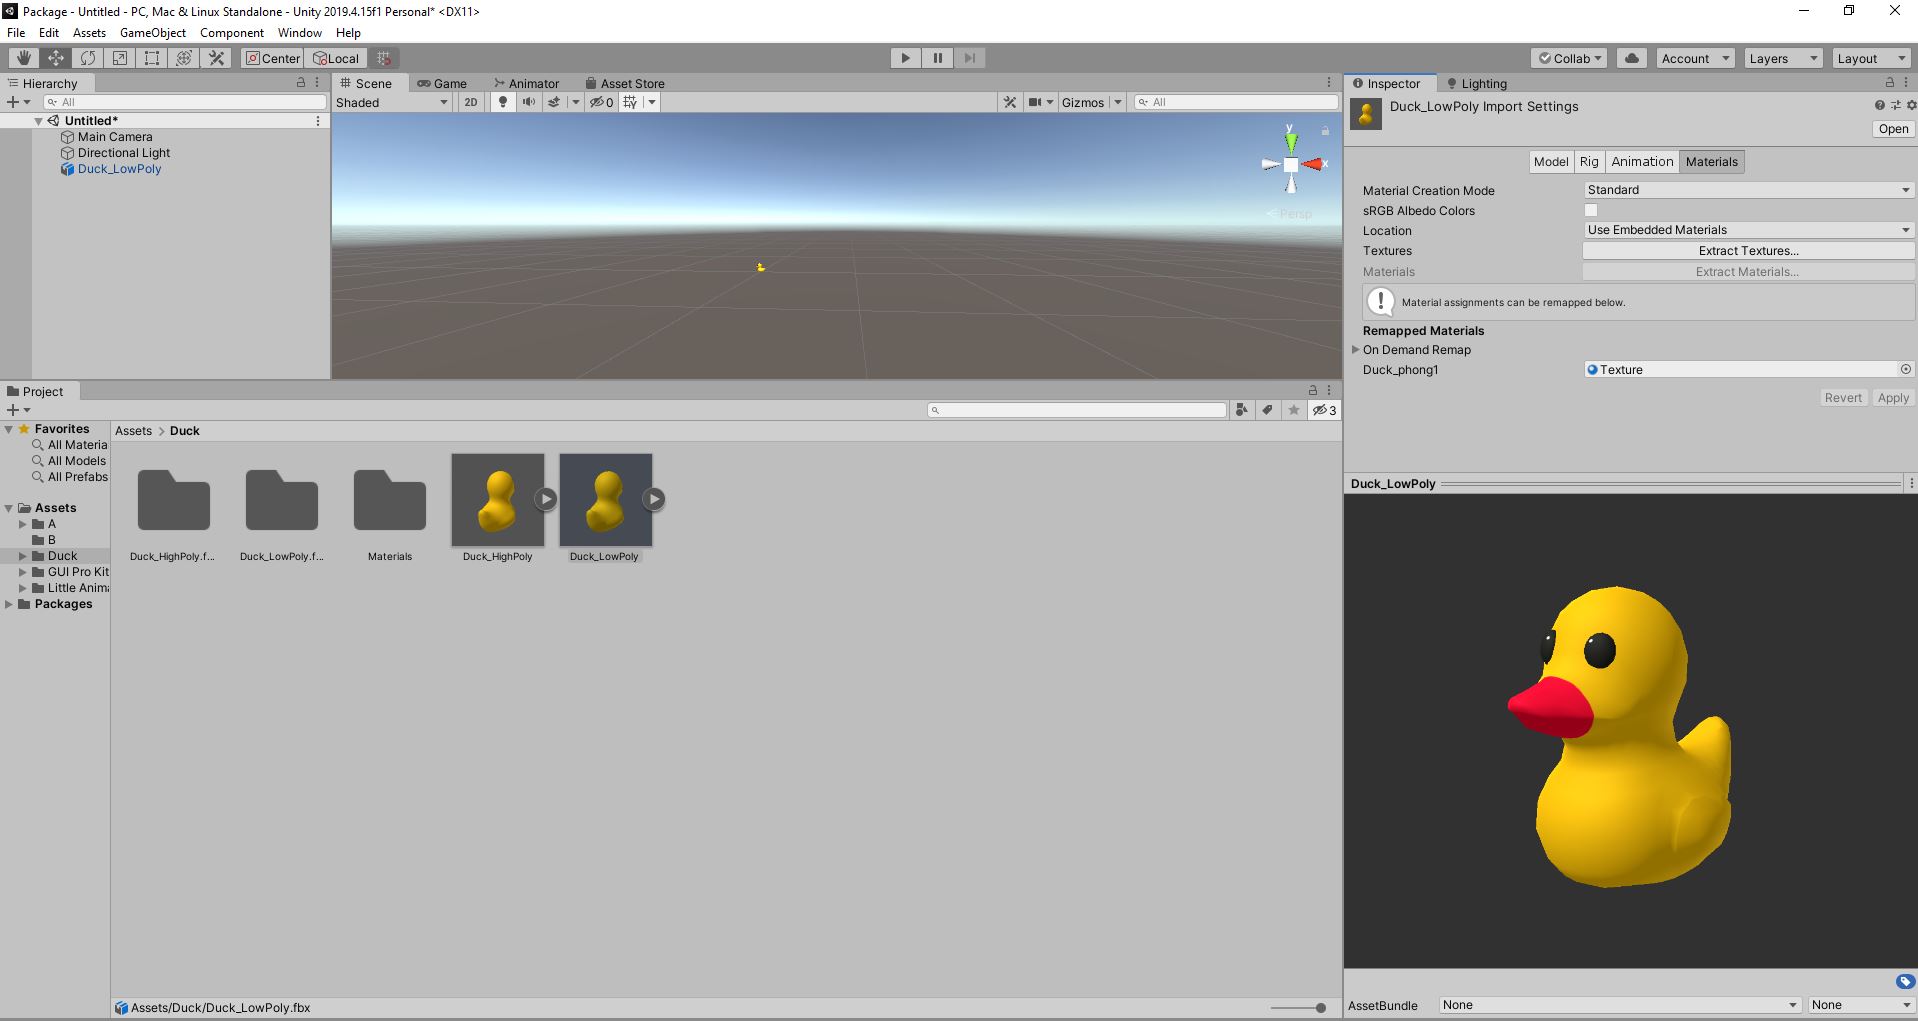Select the Move tool
1918x1021 pixels.
coord(55,57)
